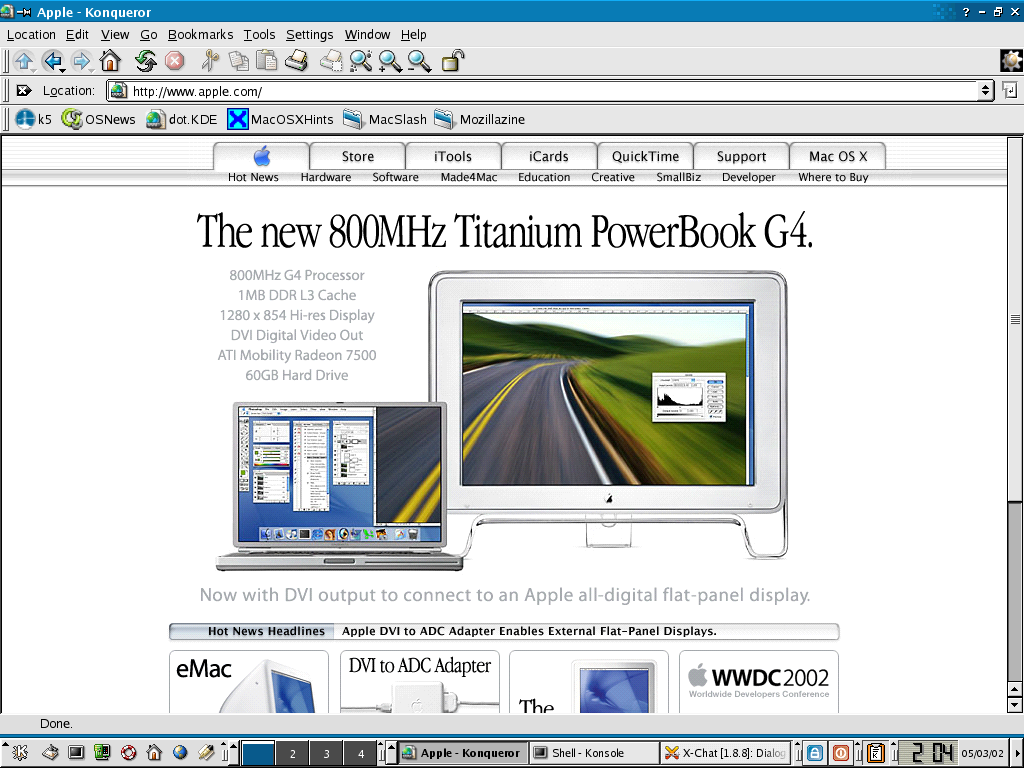1024x768 pixels.
Task: Stop loading with the red X icon
Action: [x=174, y=61]
